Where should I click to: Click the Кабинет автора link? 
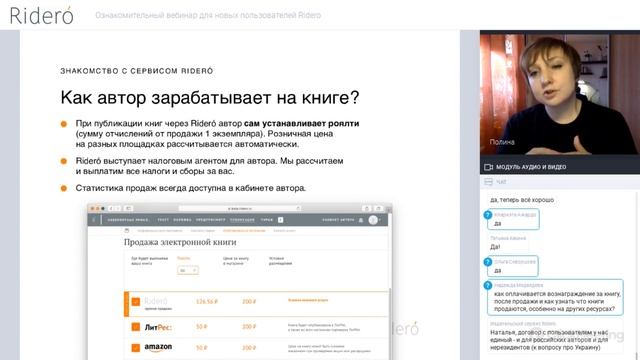click(x=338, y=220)
